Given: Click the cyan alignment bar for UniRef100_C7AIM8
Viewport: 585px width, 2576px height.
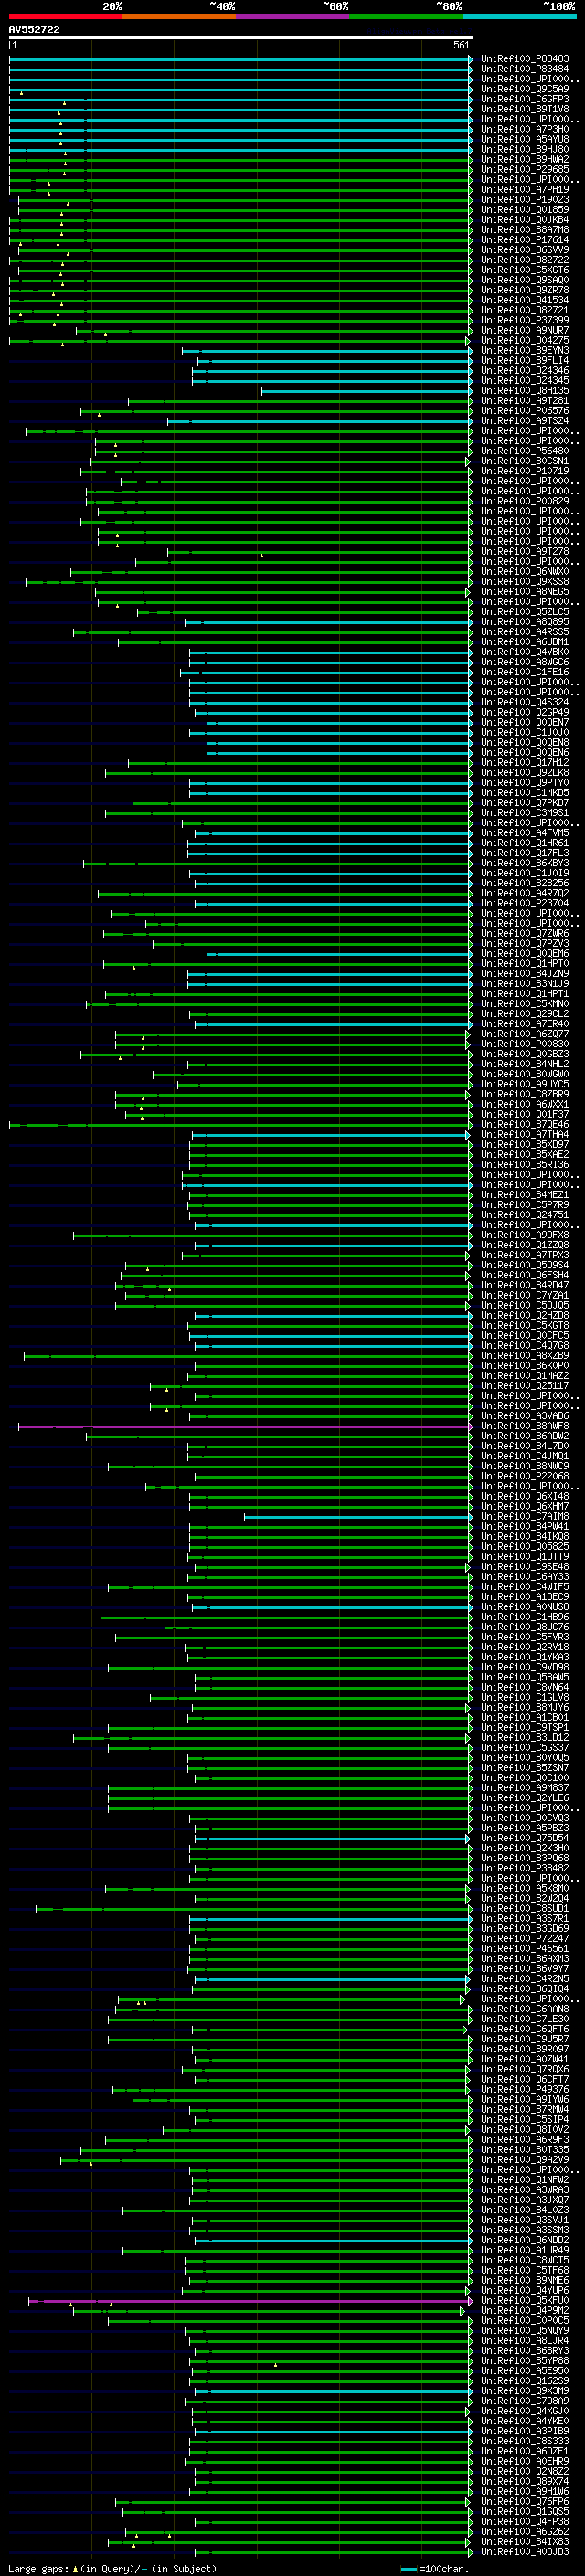Looking at the screenshot, I should click(x=358, y=1517).
